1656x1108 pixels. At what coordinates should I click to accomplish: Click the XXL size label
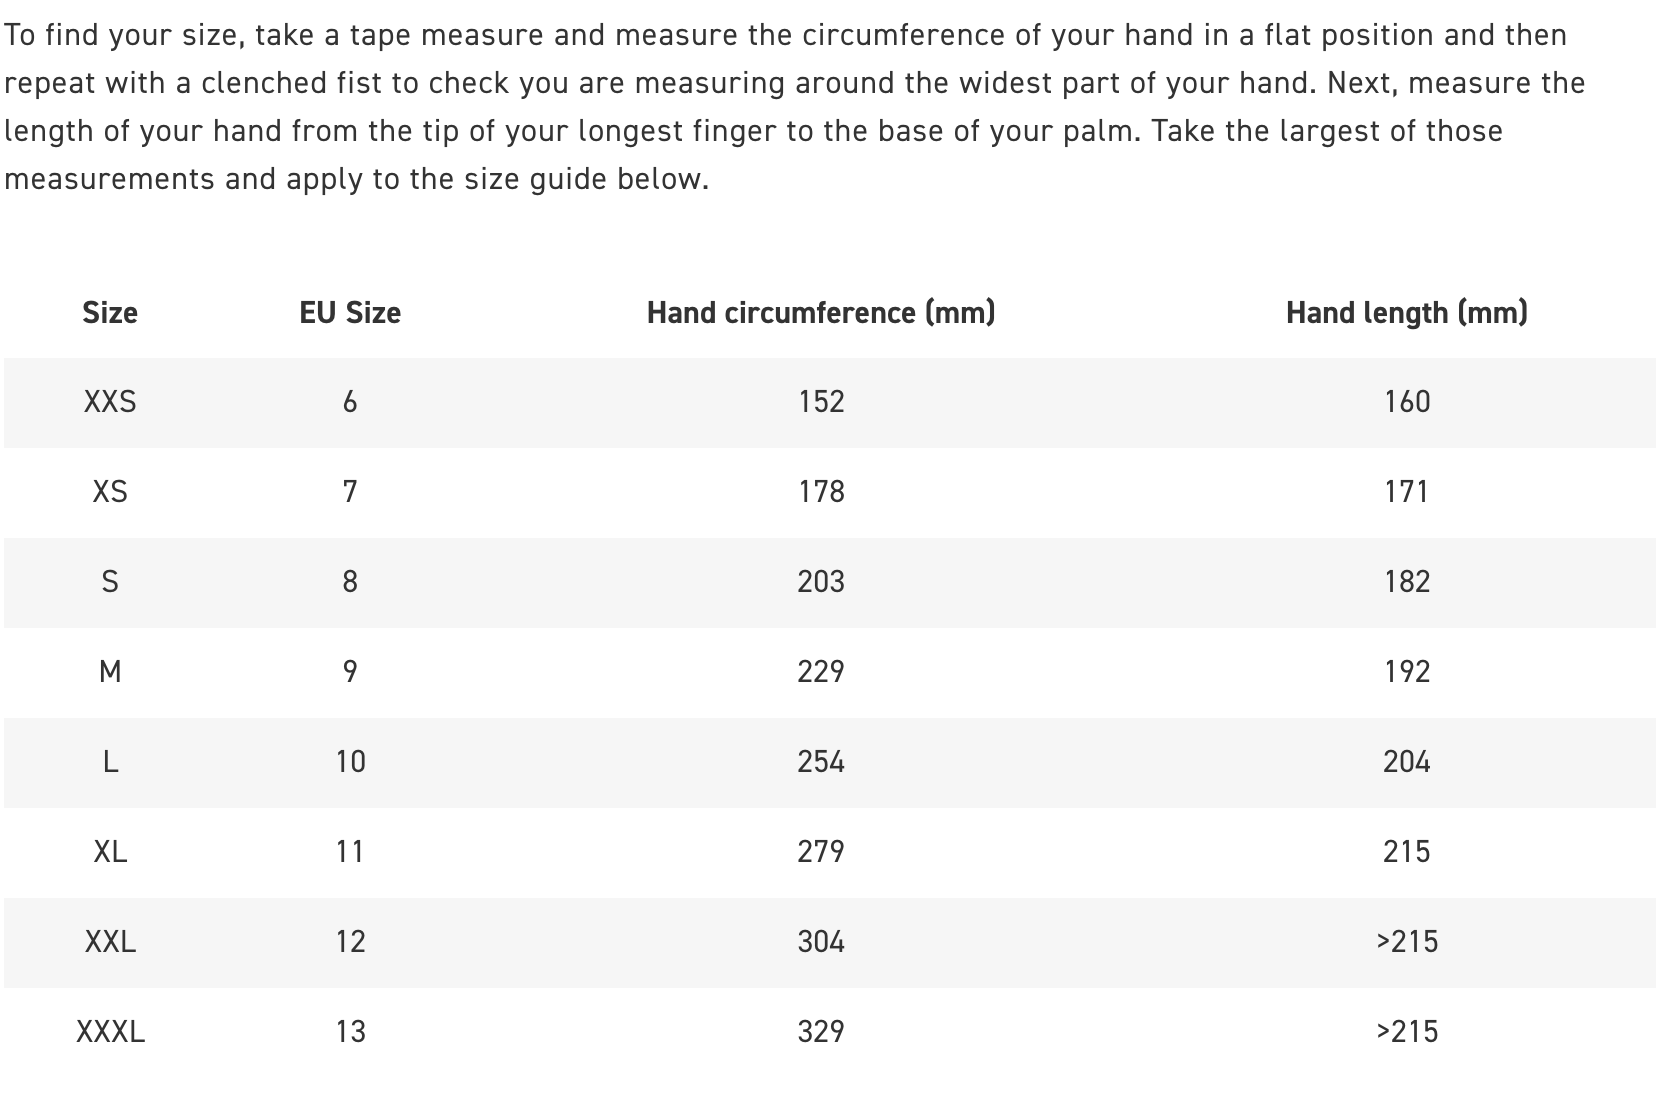click(110, 942)
